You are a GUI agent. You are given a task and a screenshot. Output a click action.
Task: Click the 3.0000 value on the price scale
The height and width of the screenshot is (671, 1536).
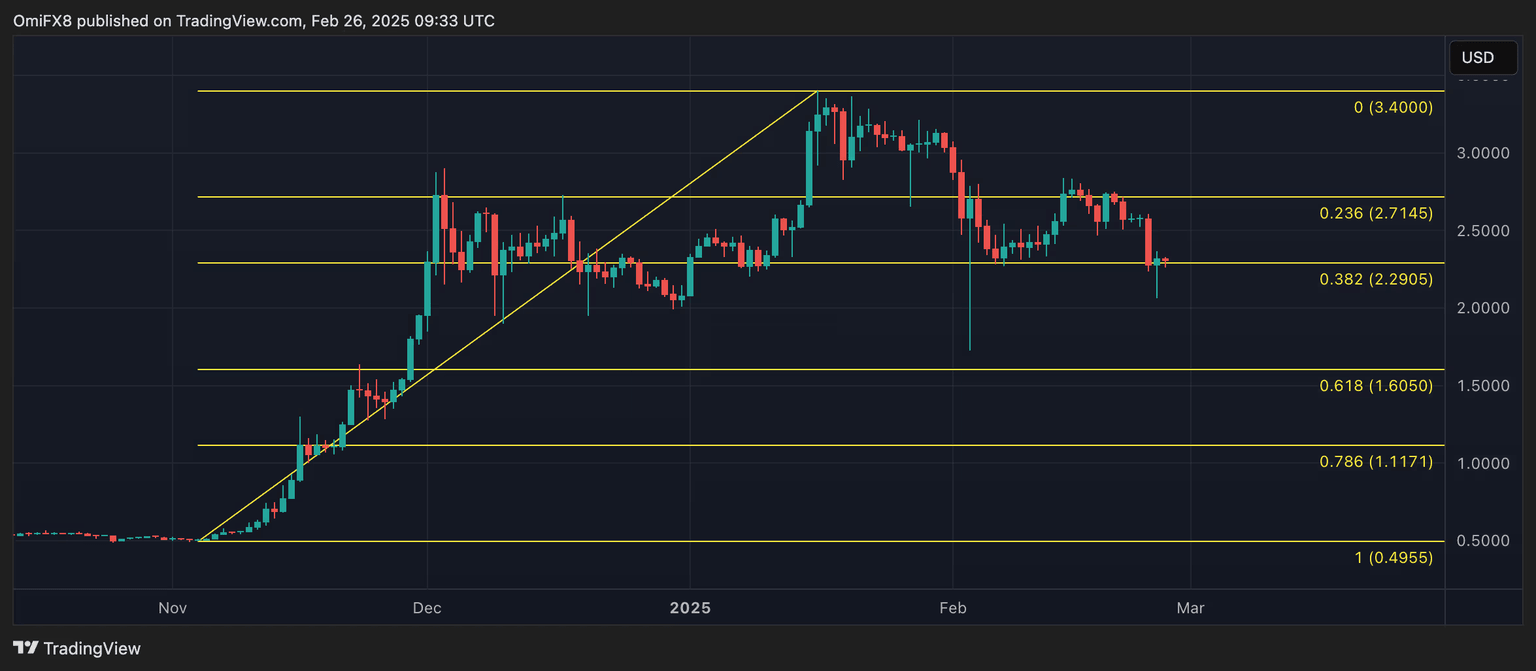pyautogui.click(x=1481, y=152)
